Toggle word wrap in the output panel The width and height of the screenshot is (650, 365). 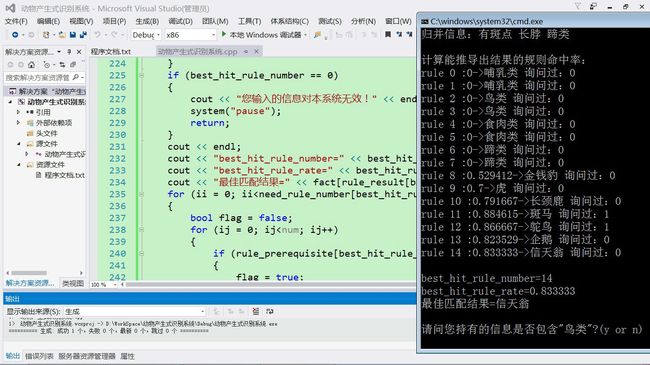point(270,311)
